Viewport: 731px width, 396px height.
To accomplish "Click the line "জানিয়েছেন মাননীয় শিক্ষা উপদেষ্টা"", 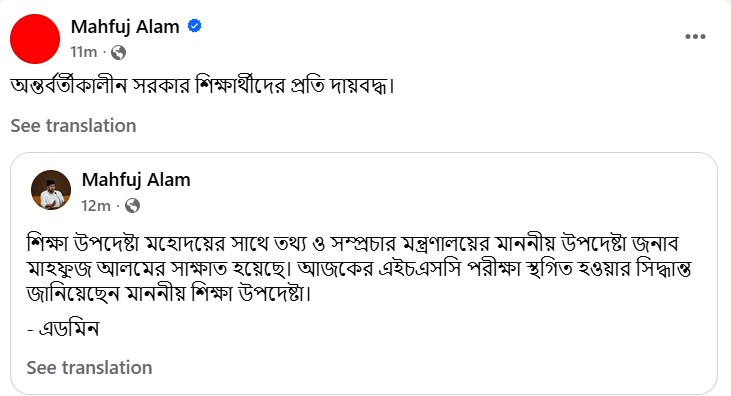I will pos(168,293).
